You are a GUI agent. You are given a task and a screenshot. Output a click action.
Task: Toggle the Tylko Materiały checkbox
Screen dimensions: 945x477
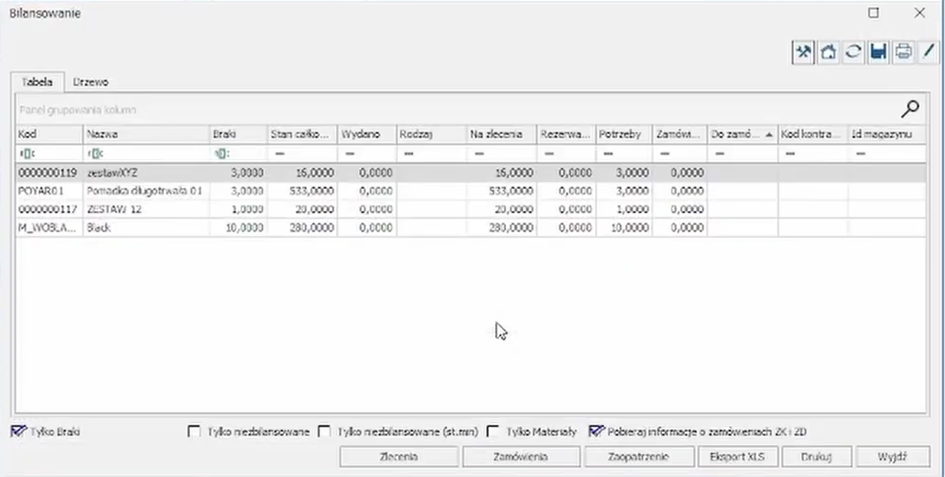(x=493, y=432)
